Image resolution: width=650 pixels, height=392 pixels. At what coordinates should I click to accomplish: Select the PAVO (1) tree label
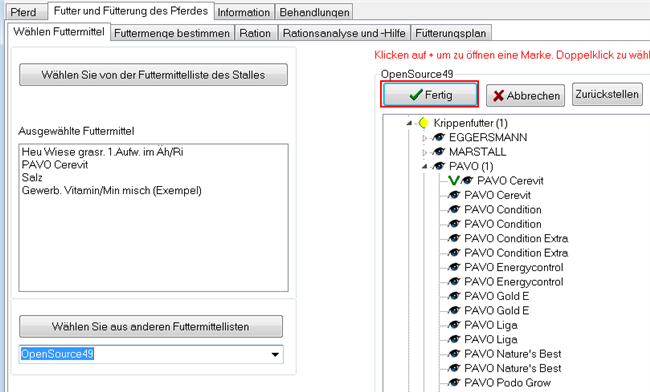(471, 167)
